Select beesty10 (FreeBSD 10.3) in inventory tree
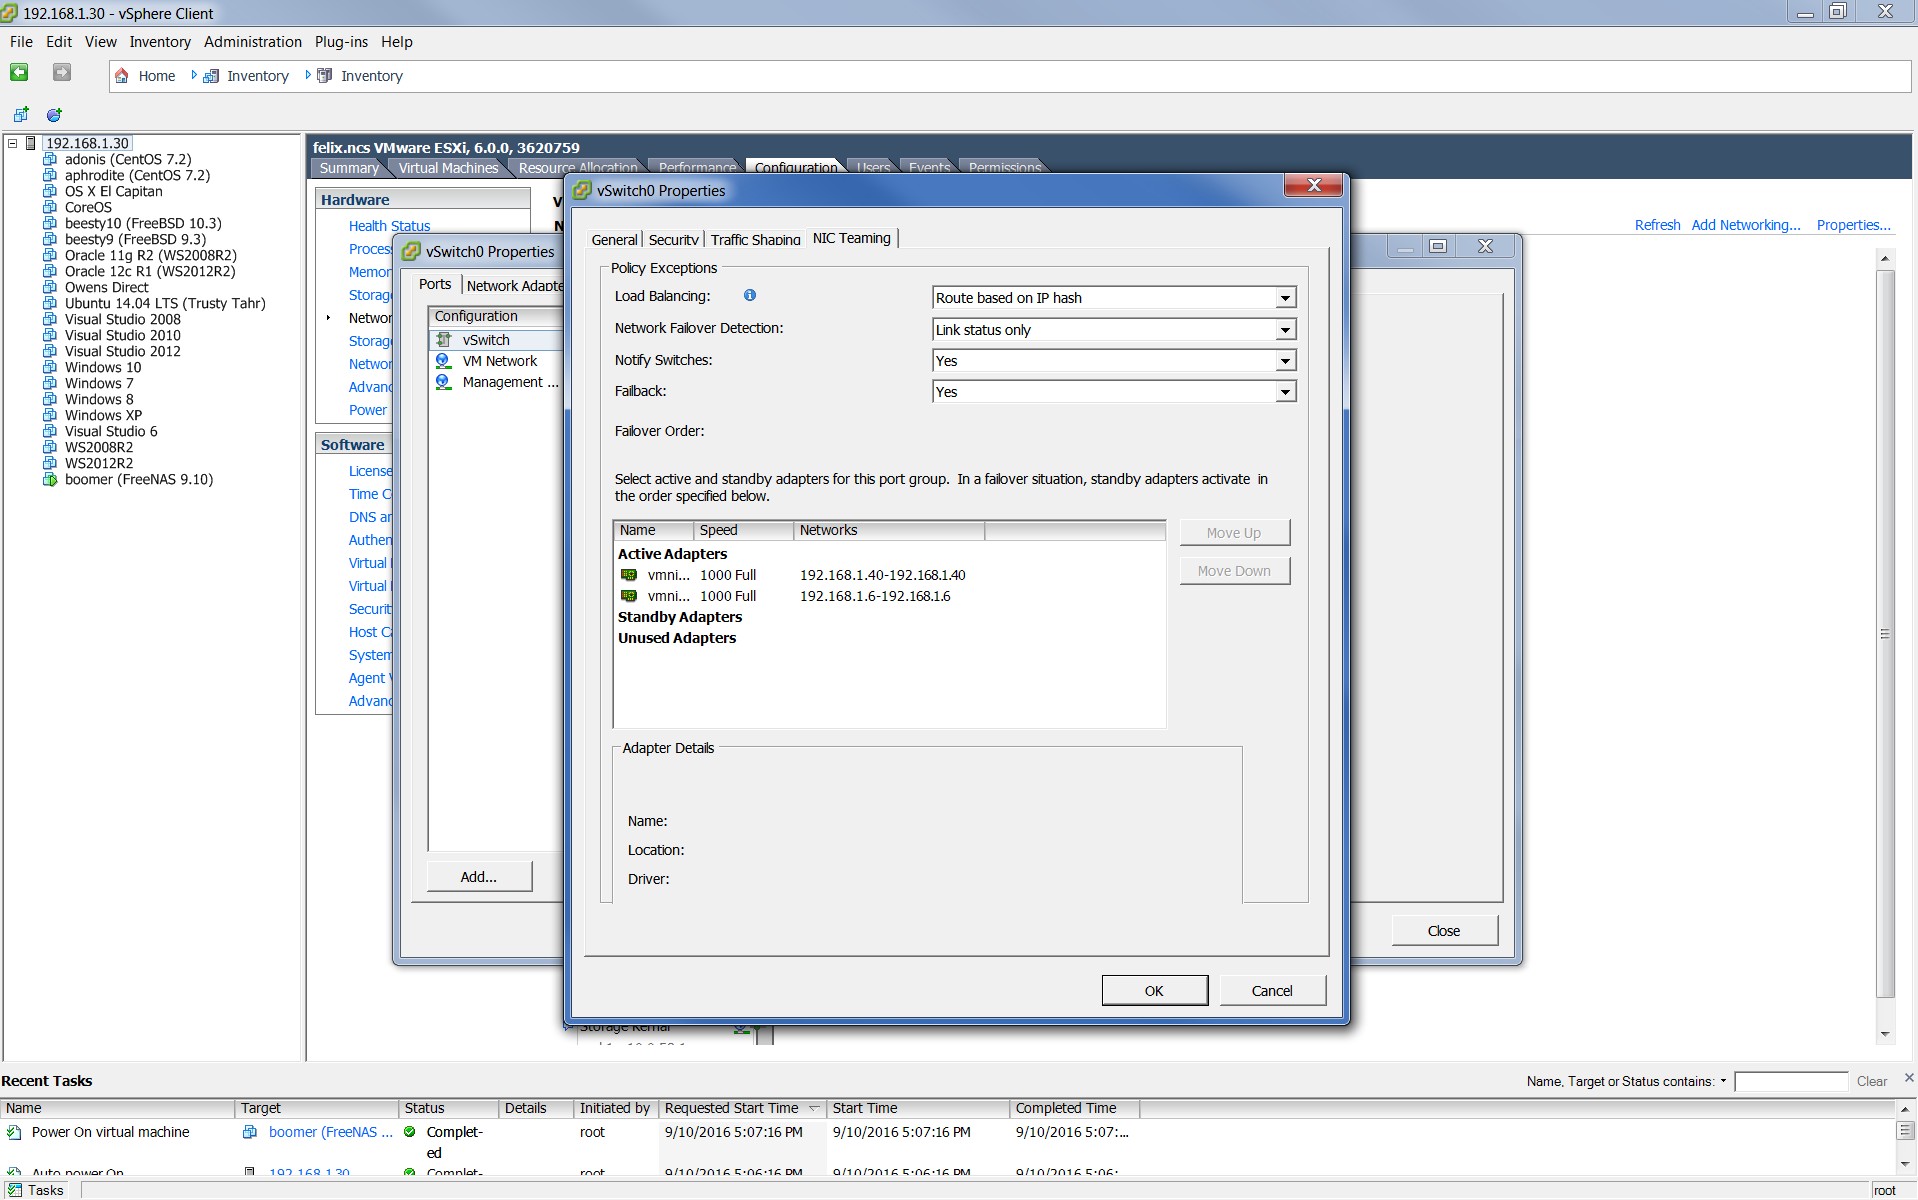 [143, 223]
